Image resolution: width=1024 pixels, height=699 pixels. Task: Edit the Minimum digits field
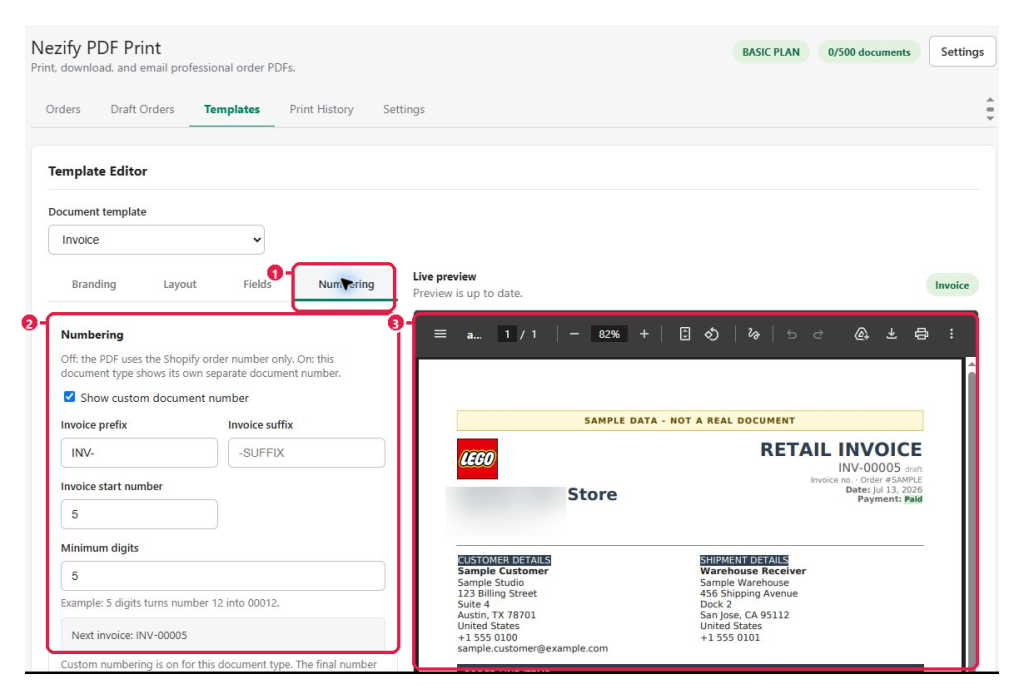[x=223, y=576]
